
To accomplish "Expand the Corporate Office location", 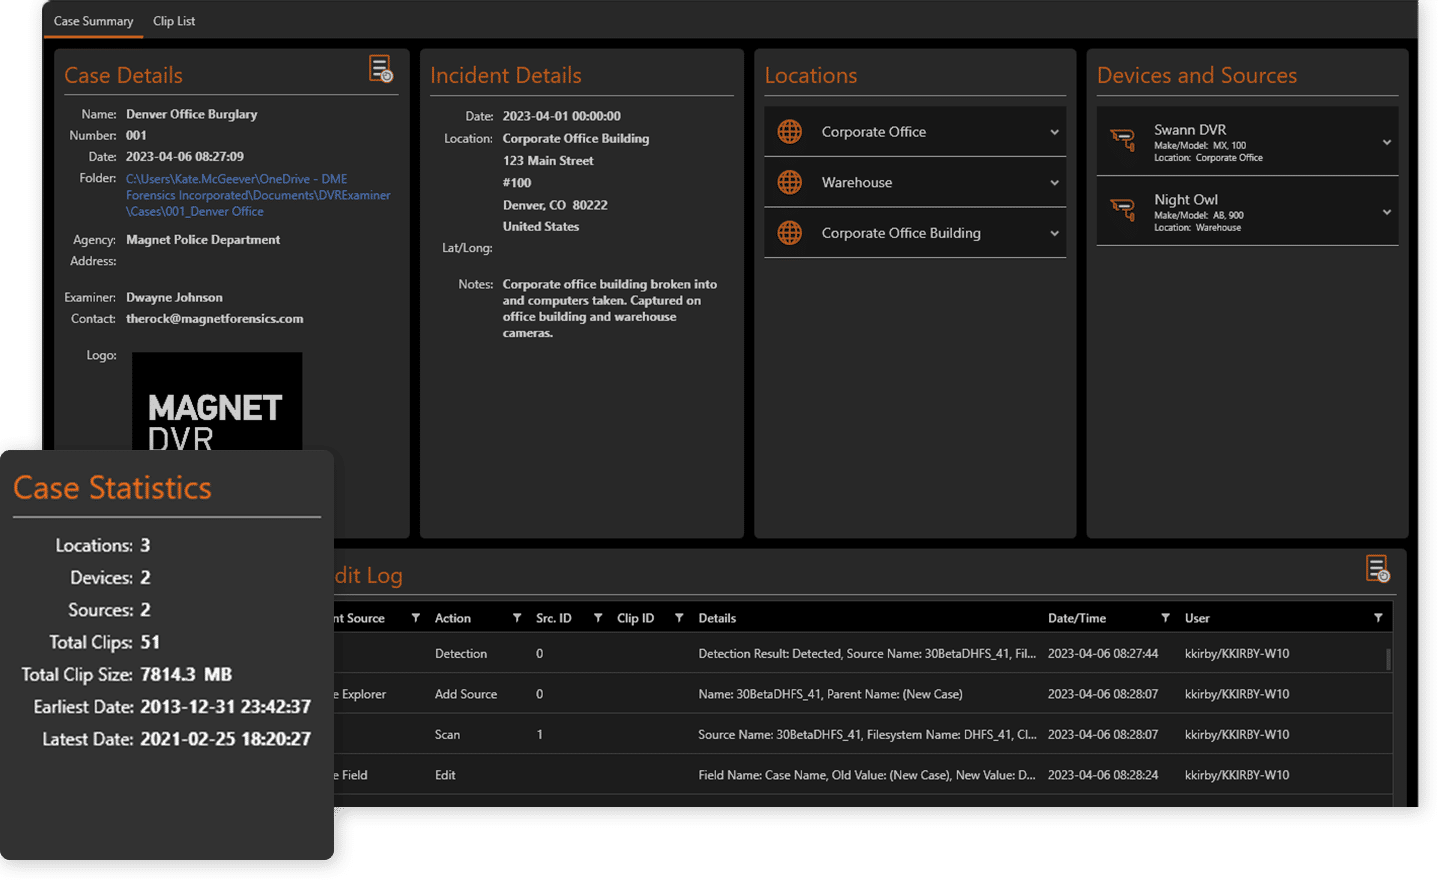I will (1054, 132).
